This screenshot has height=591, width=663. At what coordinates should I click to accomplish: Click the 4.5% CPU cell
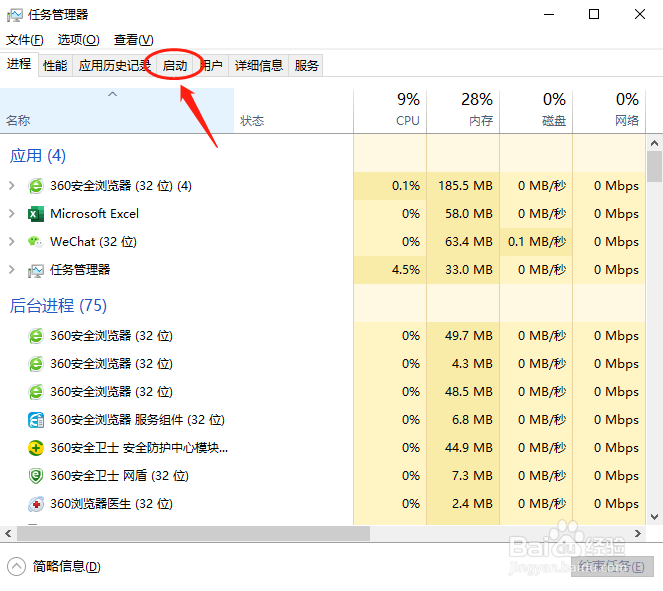pos(390,270)
